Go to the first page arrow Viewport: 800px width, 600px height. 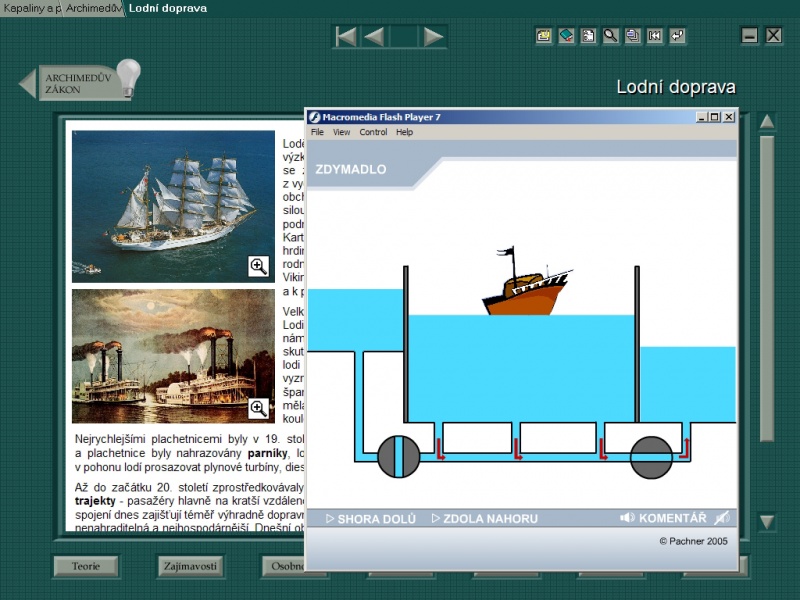point(346,37)
